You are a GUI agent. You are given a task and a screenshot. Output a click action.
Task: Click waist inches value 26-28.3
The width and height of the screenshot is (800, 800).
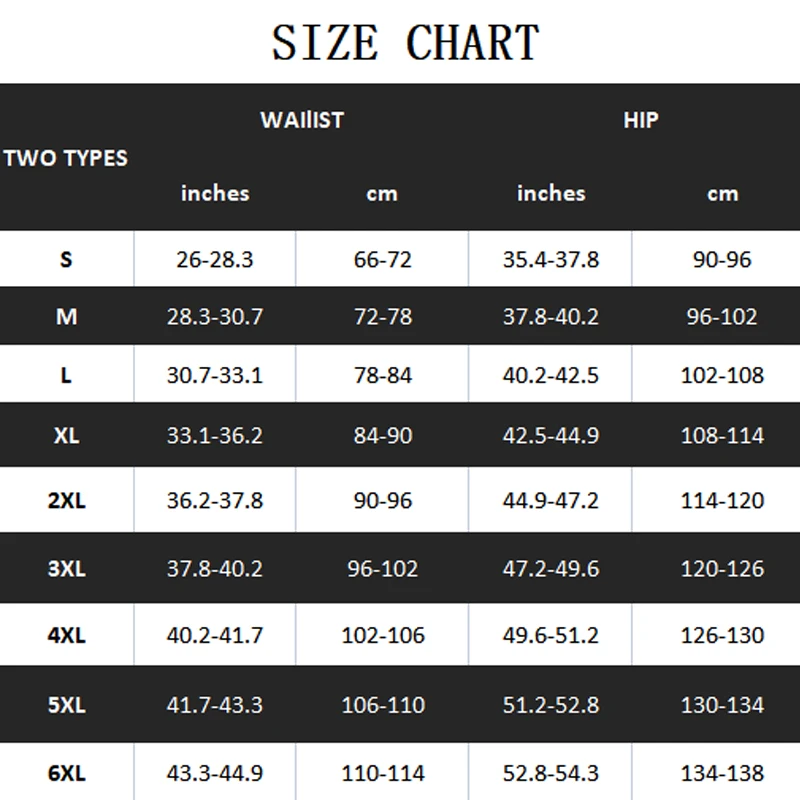click(215, 260)
